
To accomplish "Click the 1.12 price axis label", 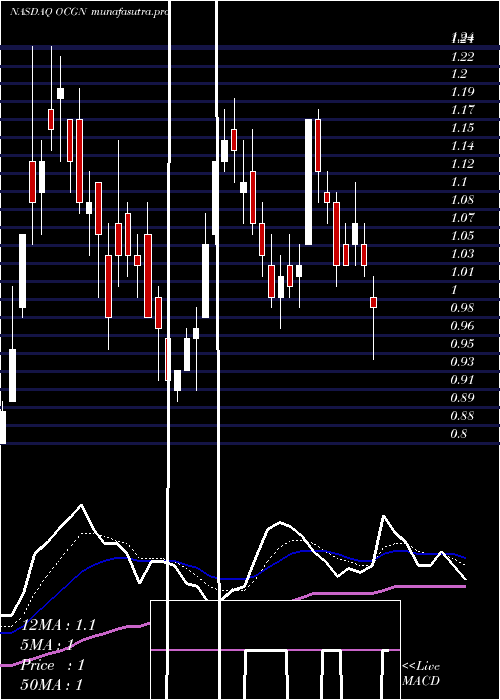I will [x=462, y=164].
